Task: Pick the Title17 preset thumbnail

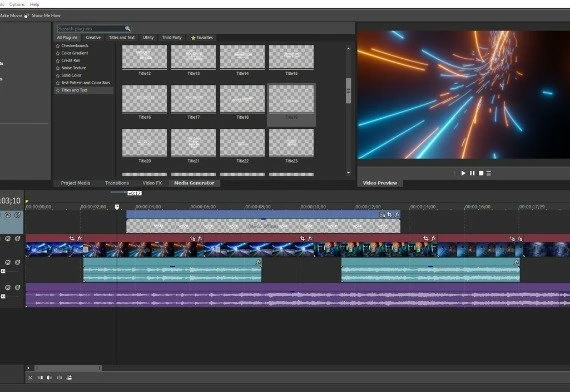Action: pos(193,99)
